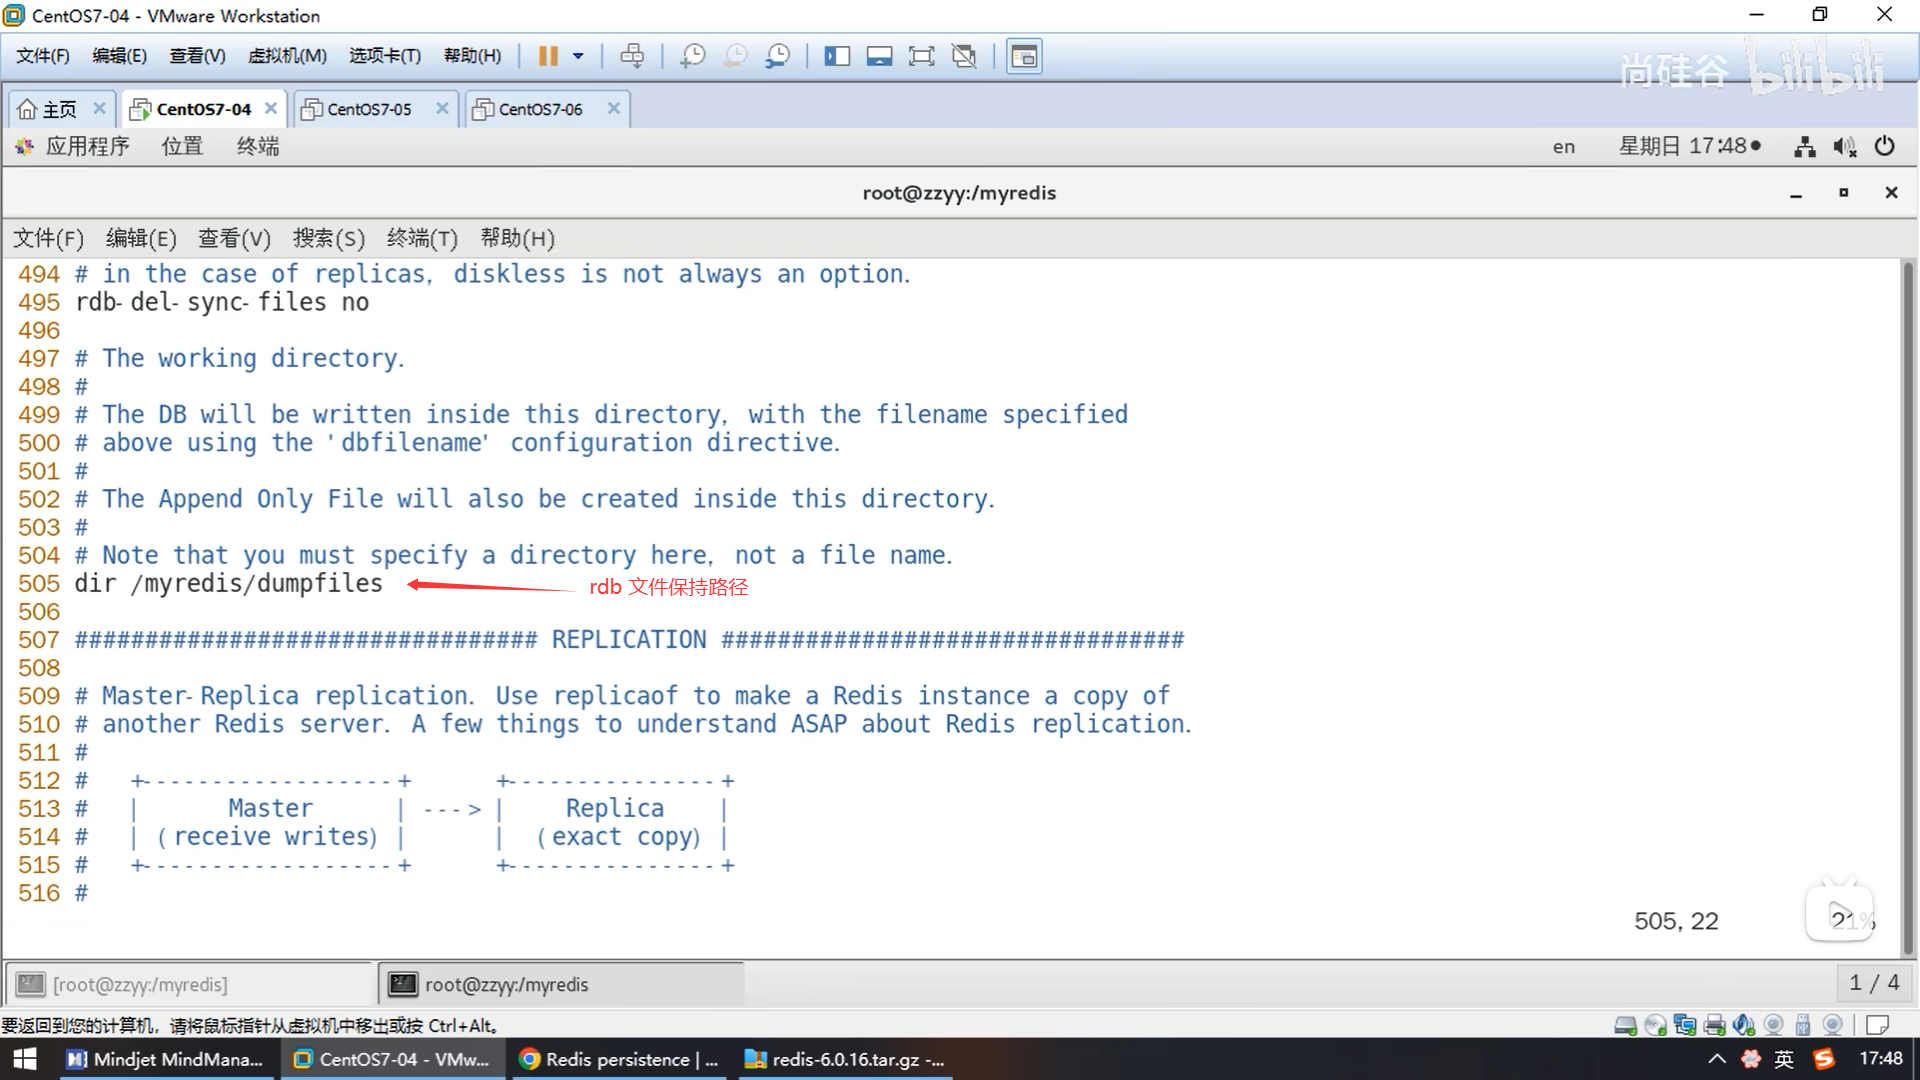Click the terminal vertical scrollbar

[x=1908, y=600]
